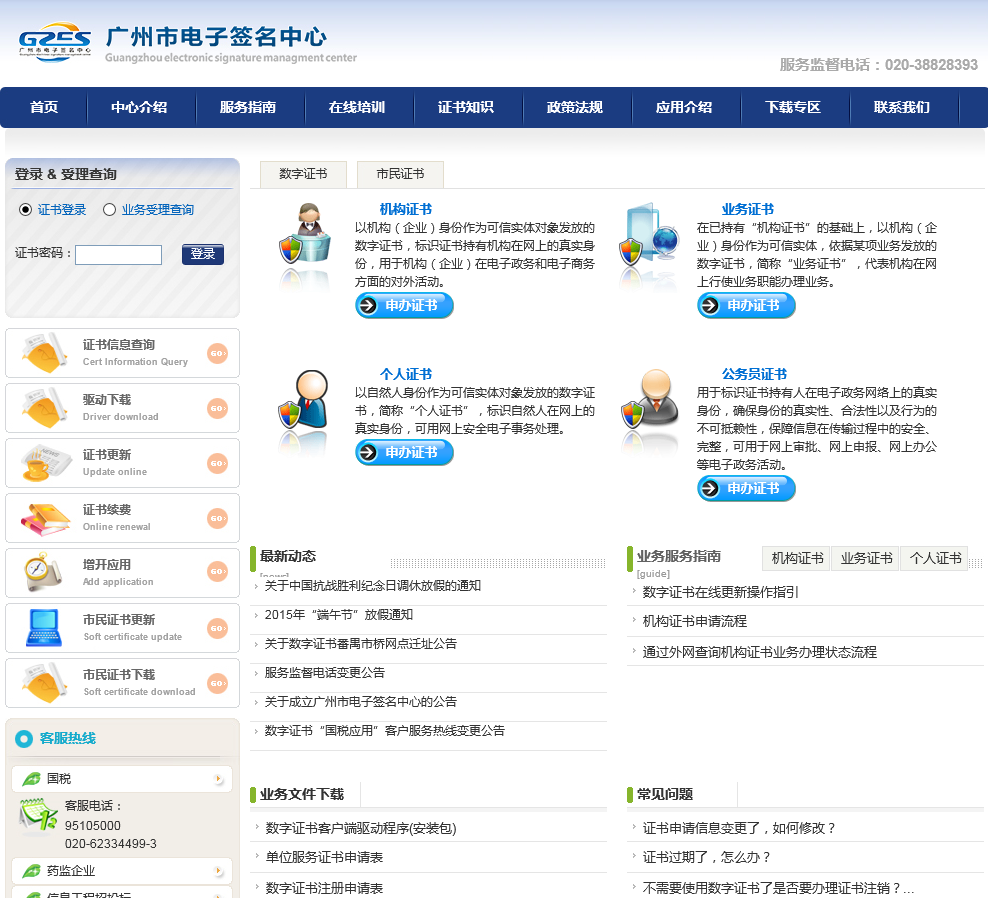The width and height of the screenshot is (988, 898).
Task: Click 申办证书 under 公务员证书
Action: (747, 488)
